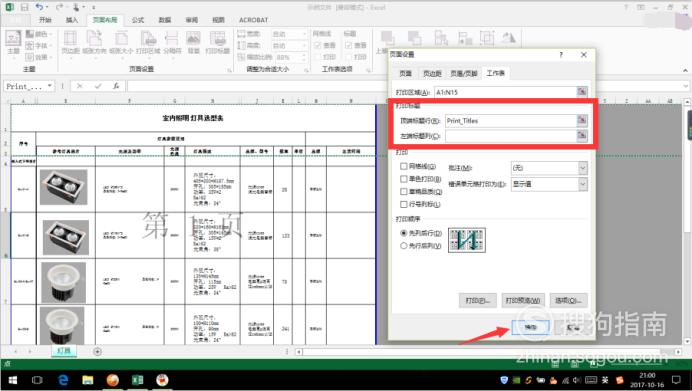Click the Print area (打印区域) A1:N15 field
The width and height of the screenshot is (692, 391).
pyautogui.click(x=505, y=92)
